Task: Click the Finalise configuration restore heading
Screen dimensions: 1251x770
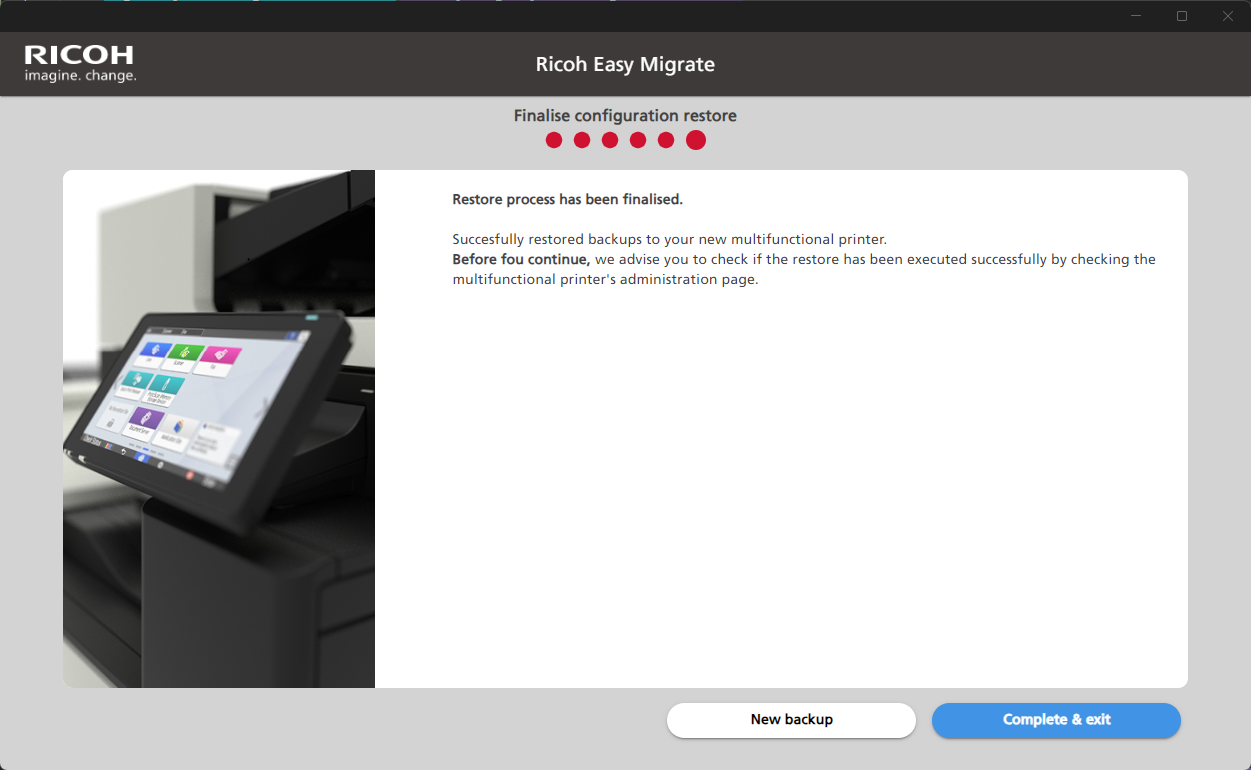Action: [625, 116]
